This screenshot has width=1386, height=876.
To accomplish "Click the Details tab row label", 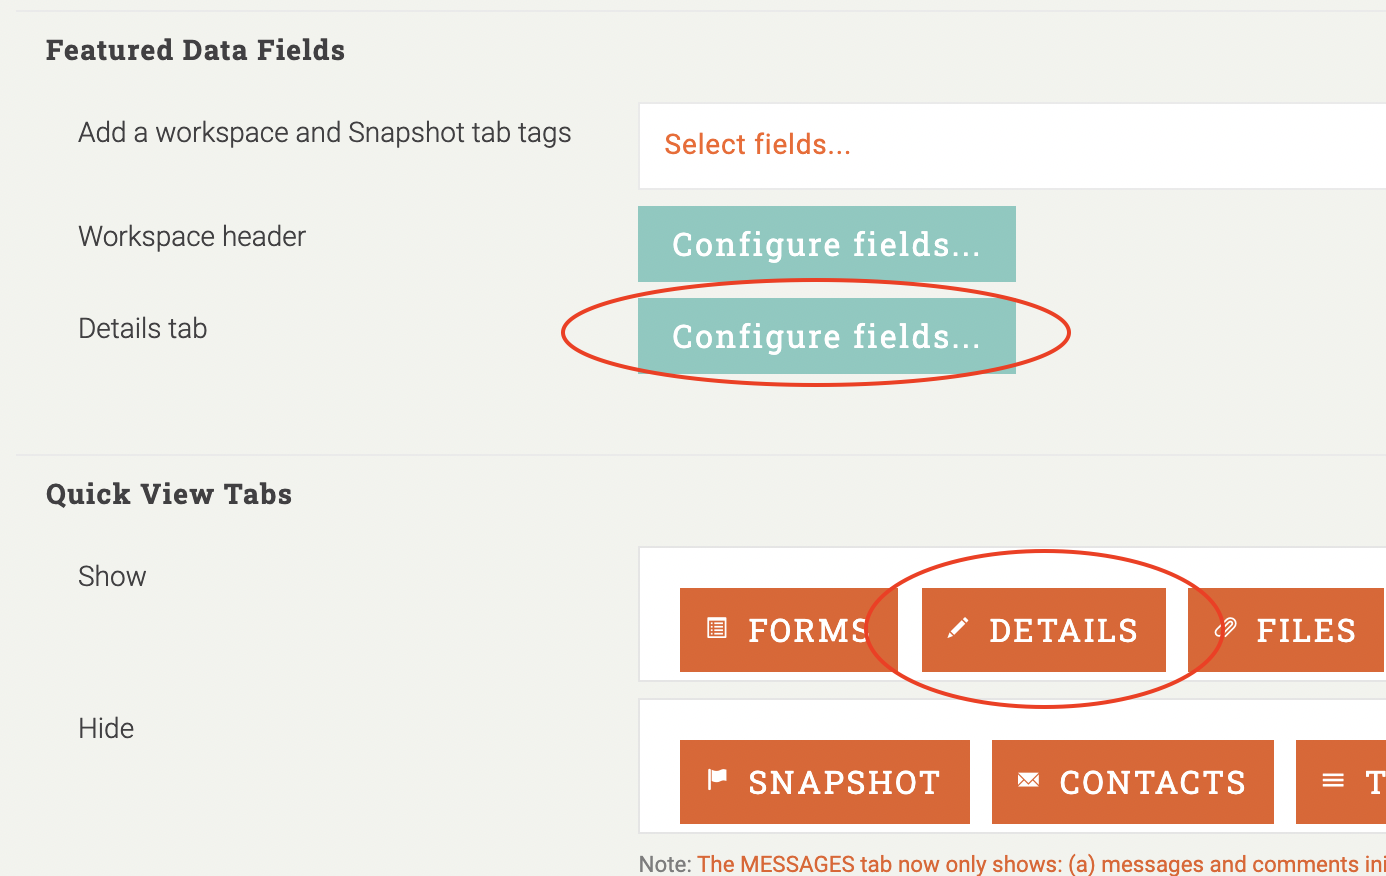I will (x=143, y=329).
